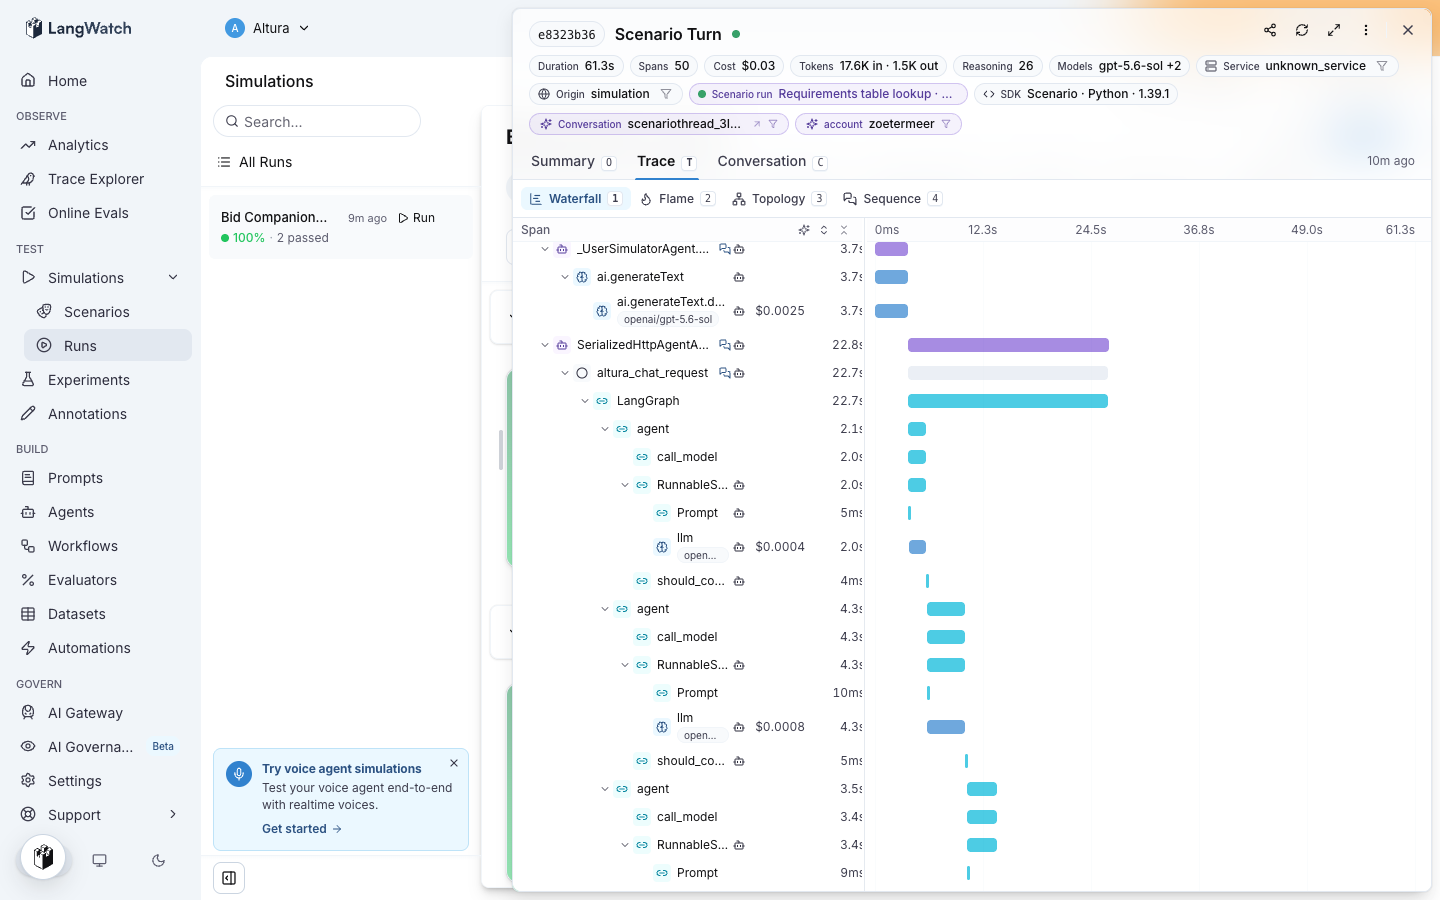This screenshot has height=900, width=1440.
Task: Open conversation scenariothread external arrow icon
Action: (757, 124)
